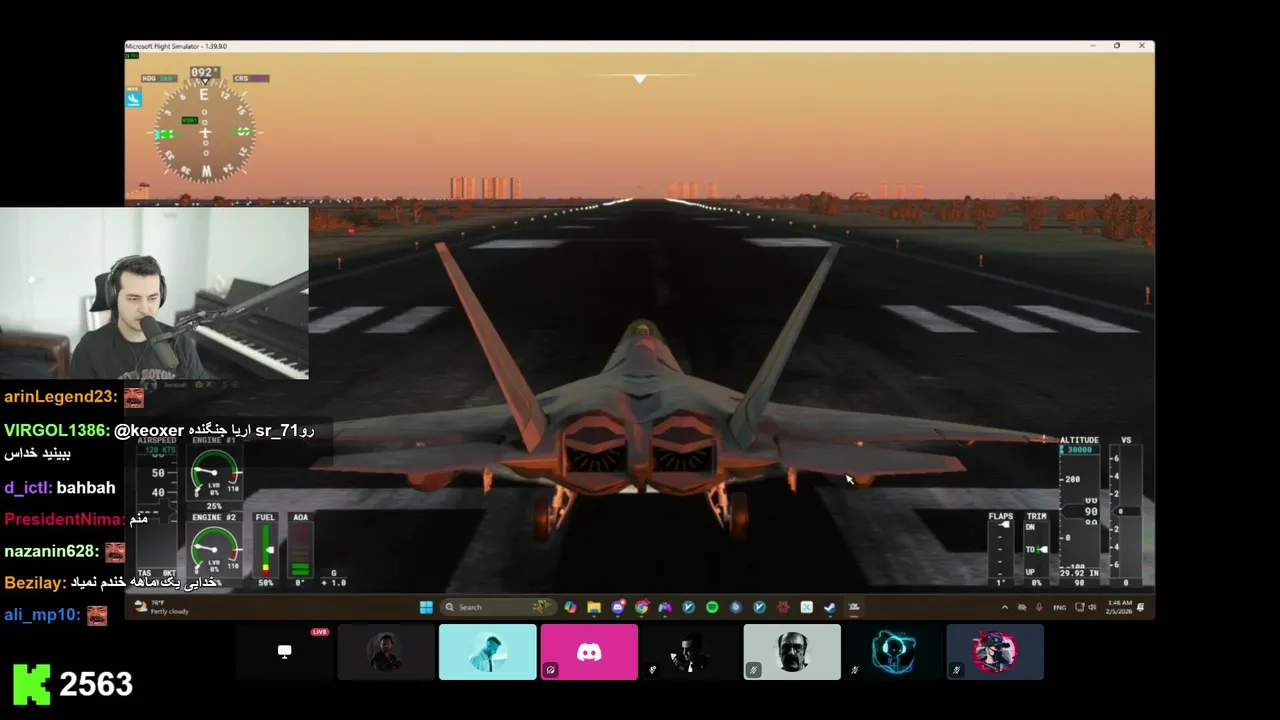1280x720 pixels.
Task: Click the taskbar Search box
Action: pos(499,607)
